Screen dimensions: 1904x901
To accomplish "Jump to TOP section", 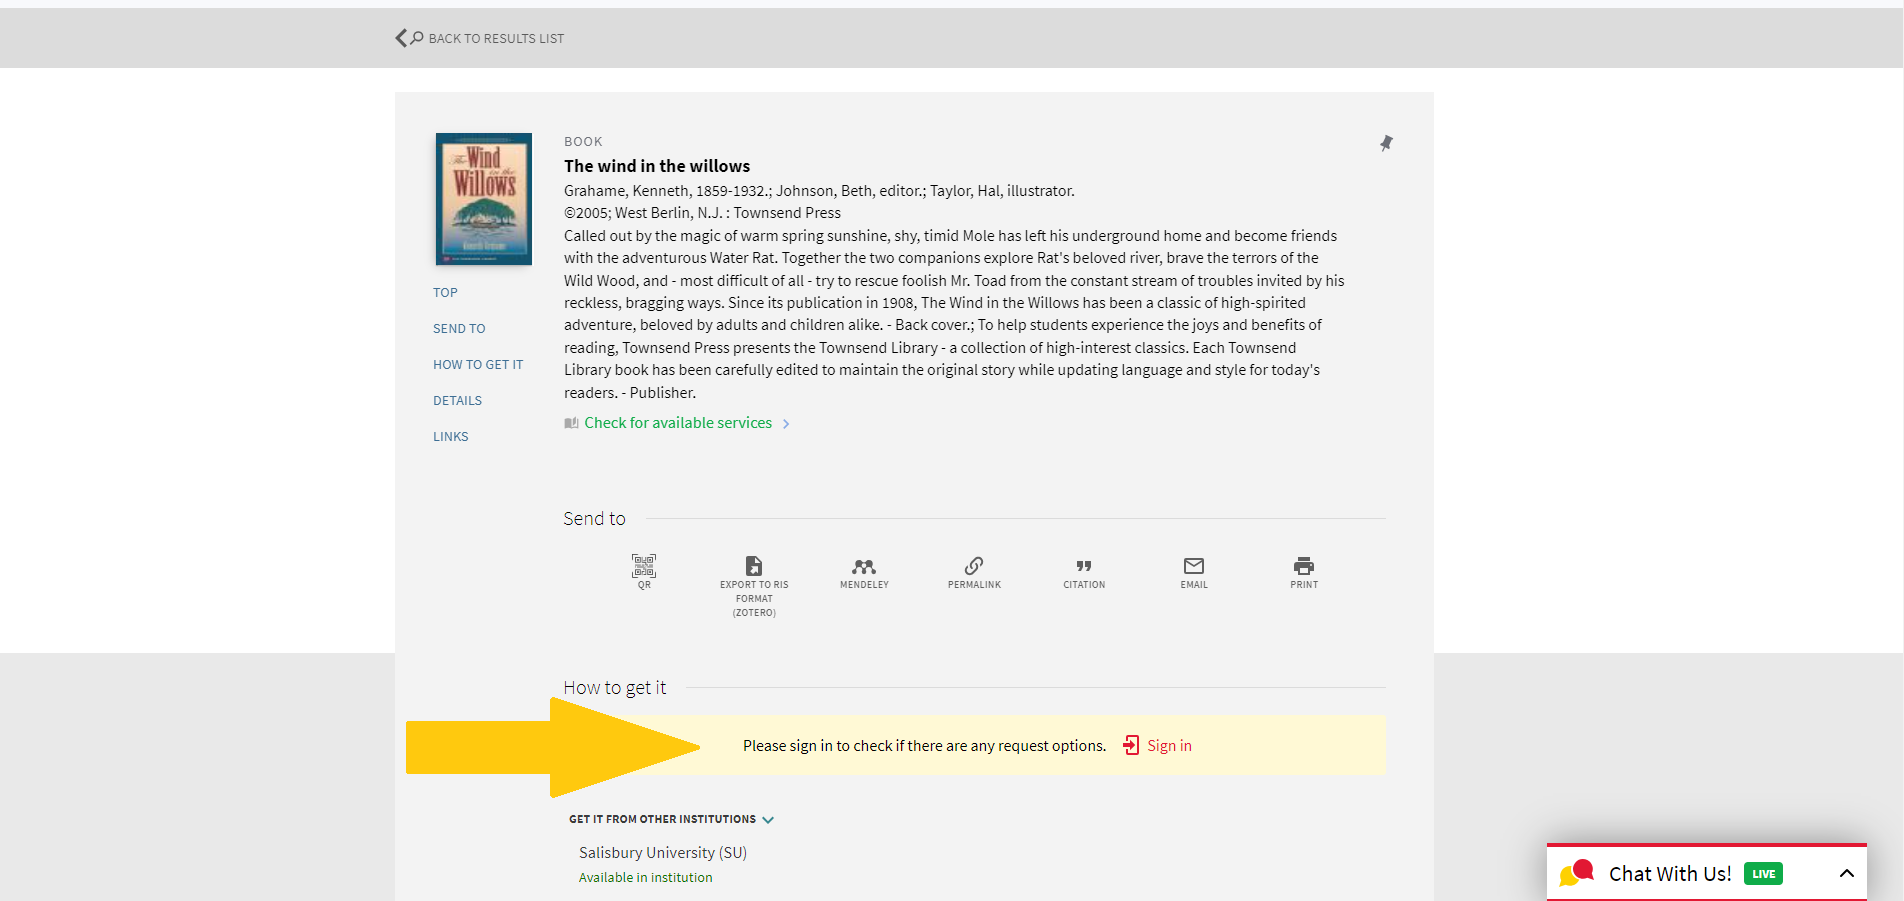I will point(445,293).
